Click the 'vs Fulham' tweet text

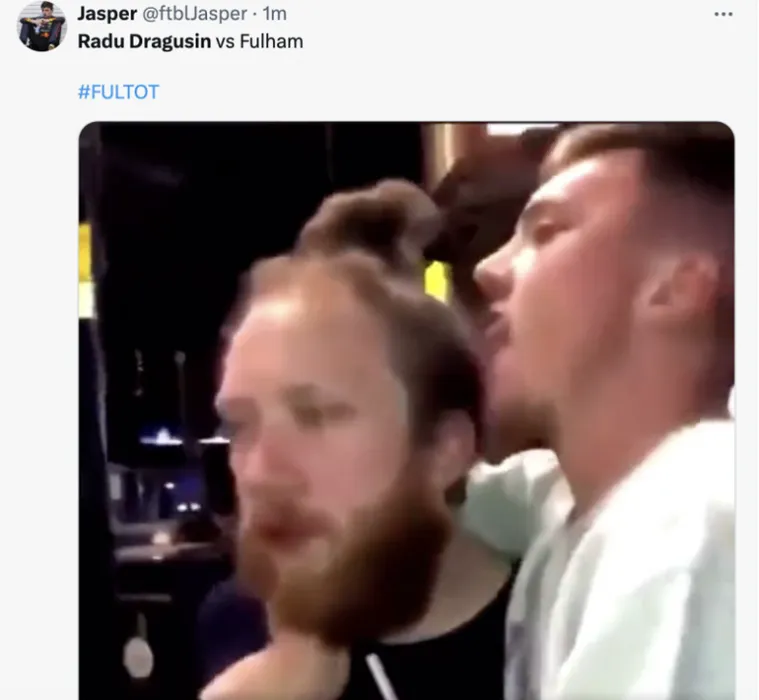click(259, 41)
